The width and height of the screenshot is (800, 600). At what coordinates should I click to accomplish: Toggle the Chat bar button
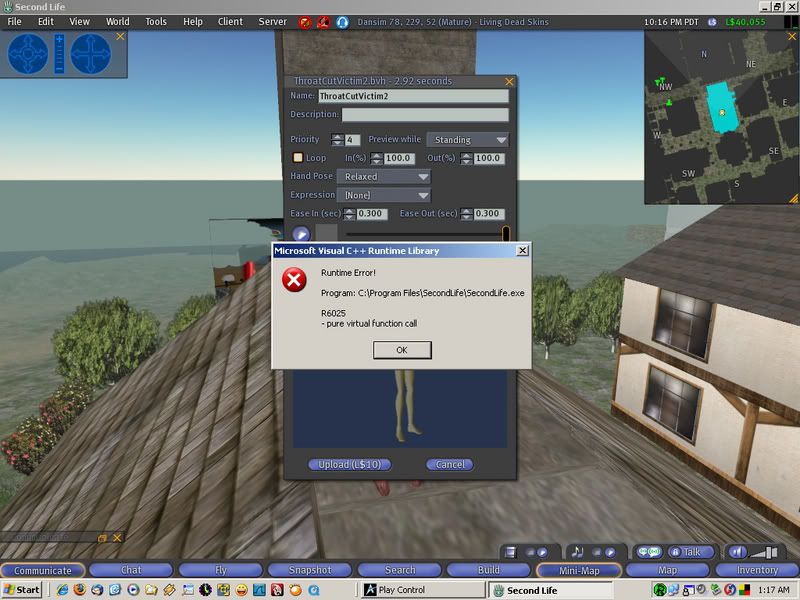(131, 570)
